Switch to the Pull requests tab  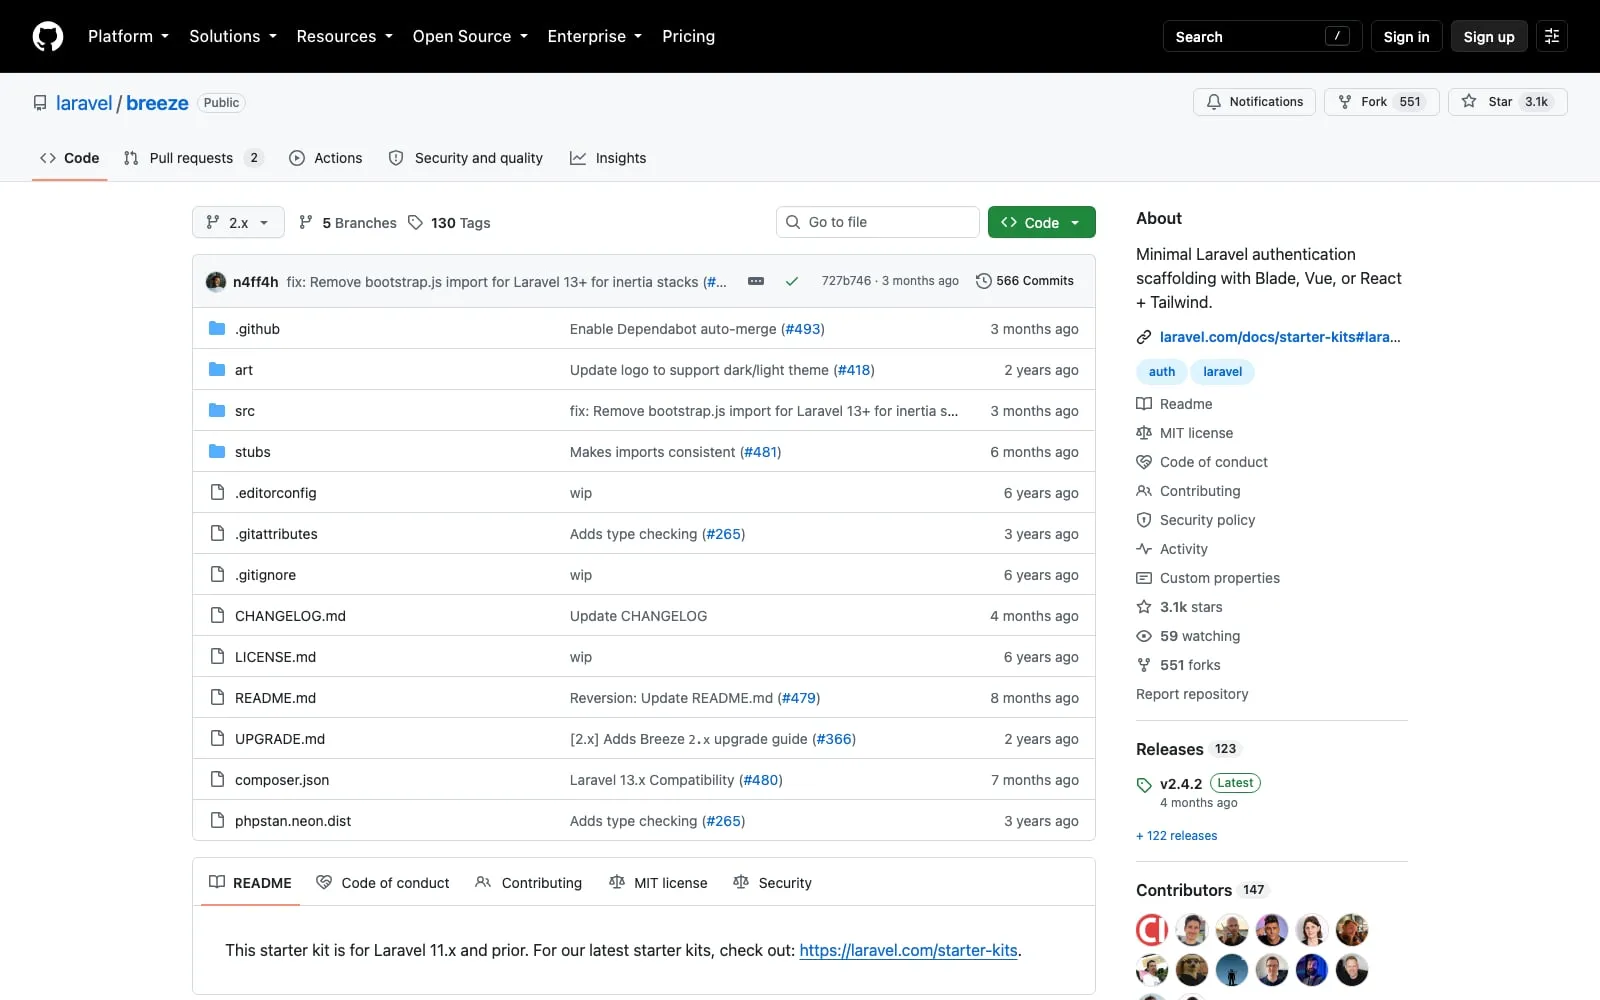coord(193,158)
